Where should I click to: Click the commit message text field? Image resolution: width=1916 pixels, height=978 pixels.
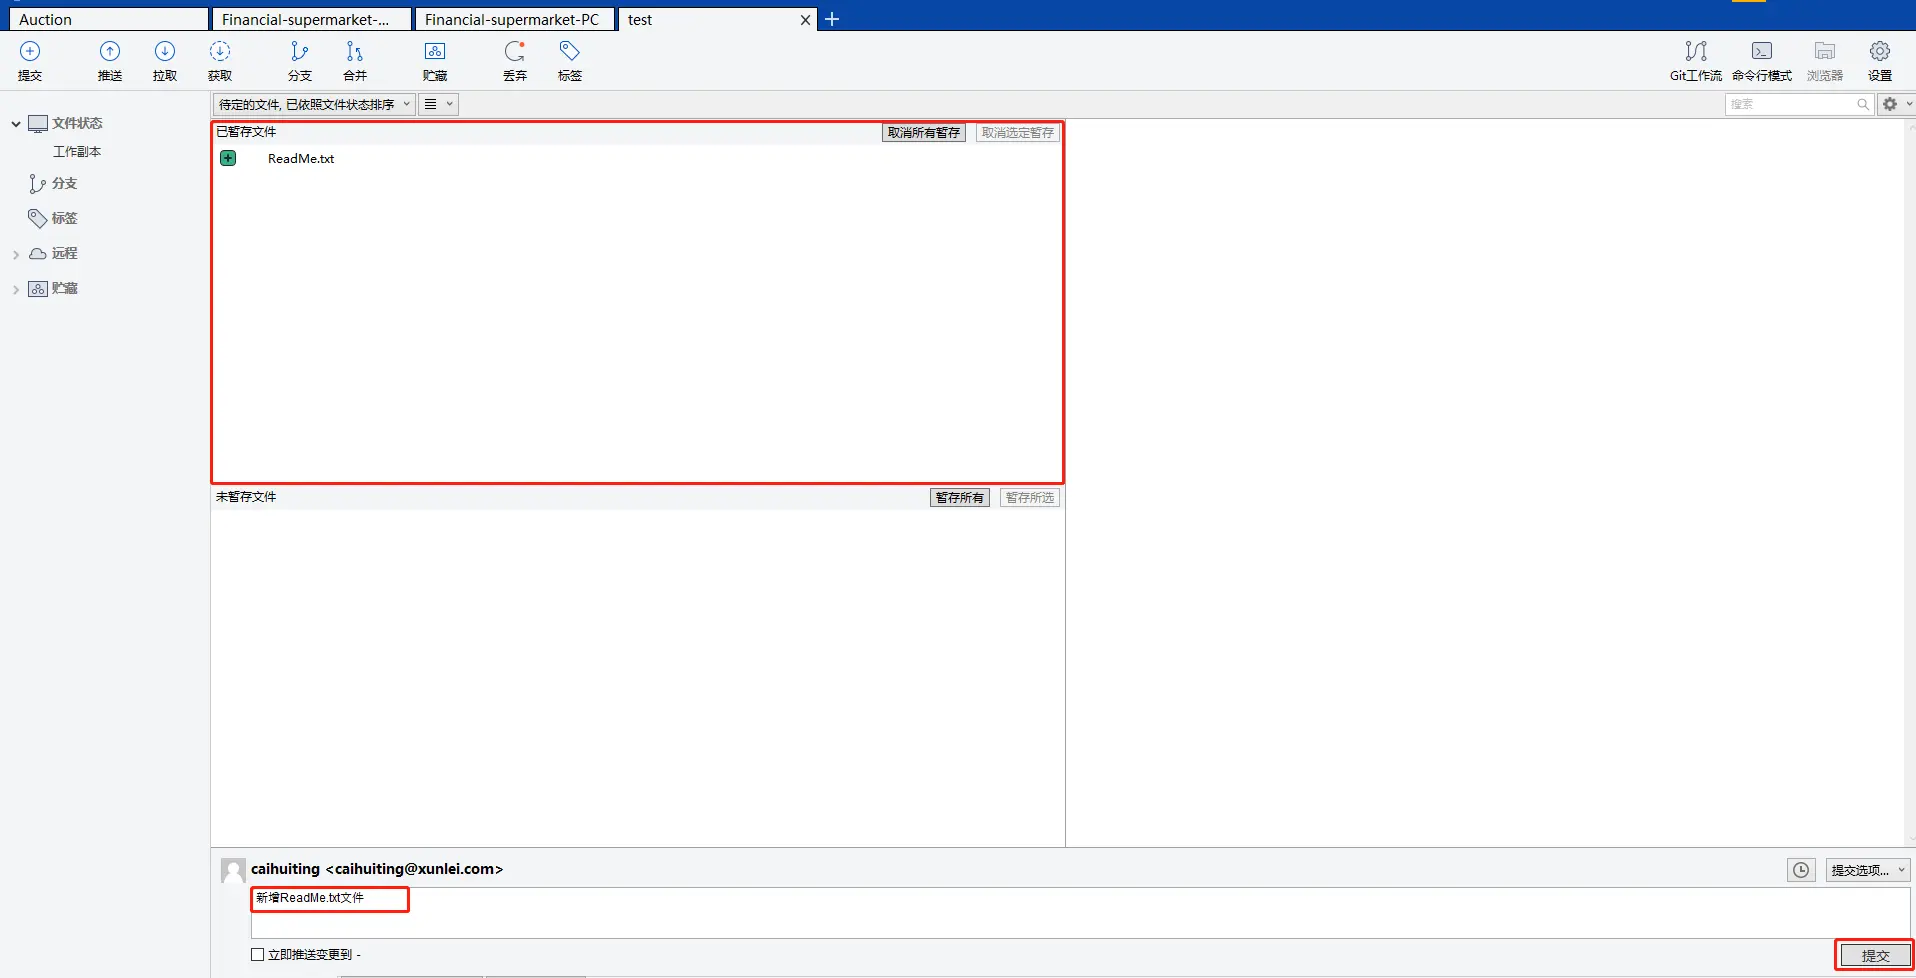click(x=1080, y=912)
